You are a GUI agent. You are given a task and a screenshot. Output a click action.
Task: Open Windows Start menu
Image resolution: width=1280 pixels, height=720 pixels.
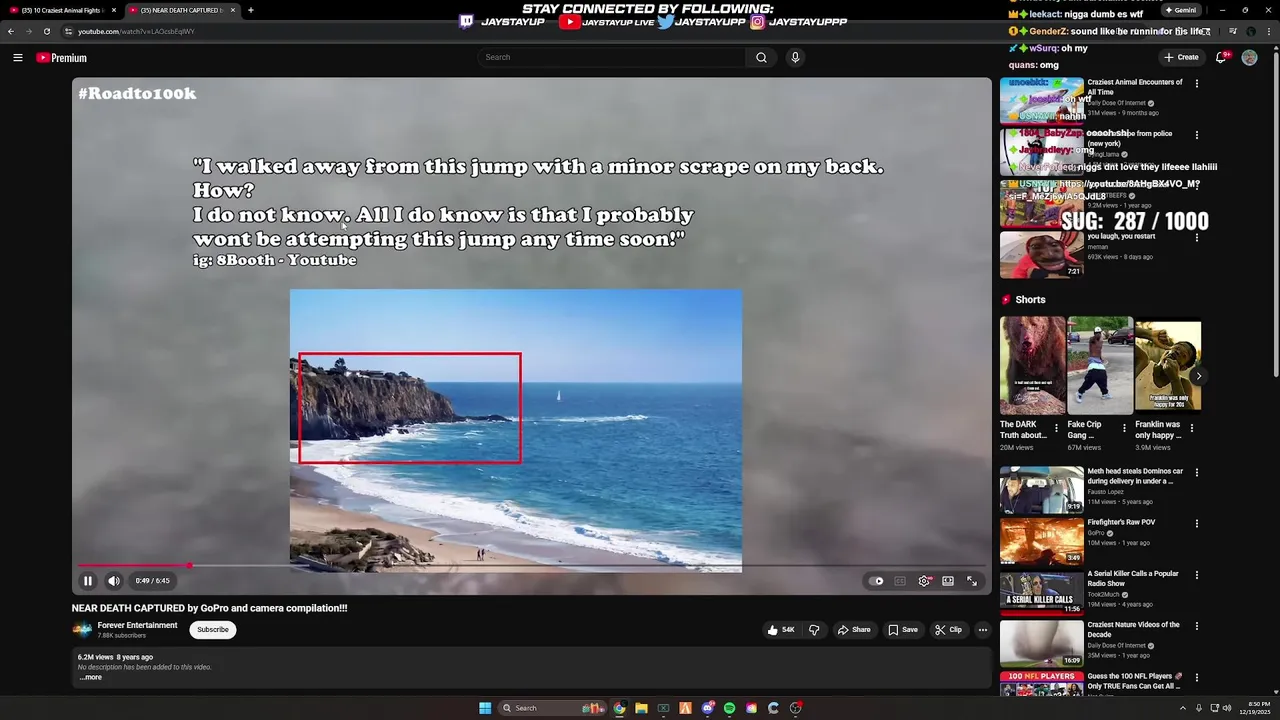(485, 708)
